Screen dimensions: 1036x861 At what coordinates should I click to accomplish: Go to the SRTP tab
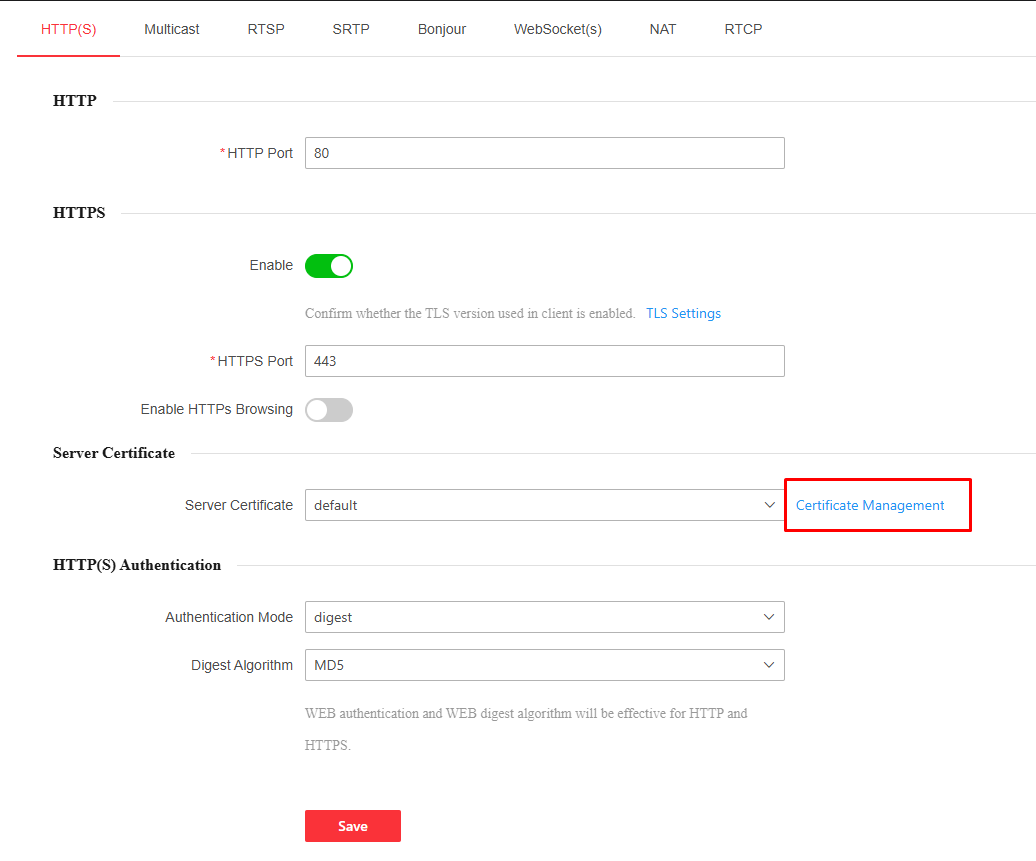[x=351, y=29]
